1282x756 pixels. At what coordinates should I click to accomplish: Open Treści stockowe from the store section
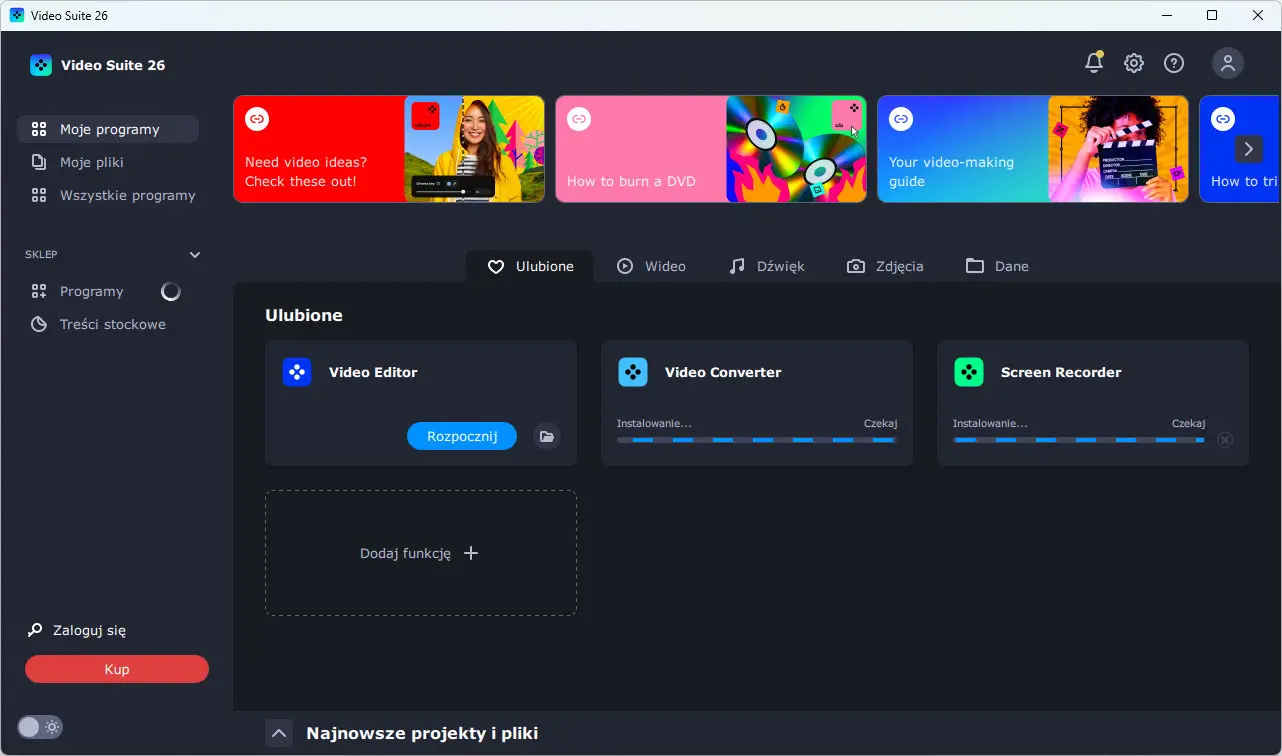point(111,323)
